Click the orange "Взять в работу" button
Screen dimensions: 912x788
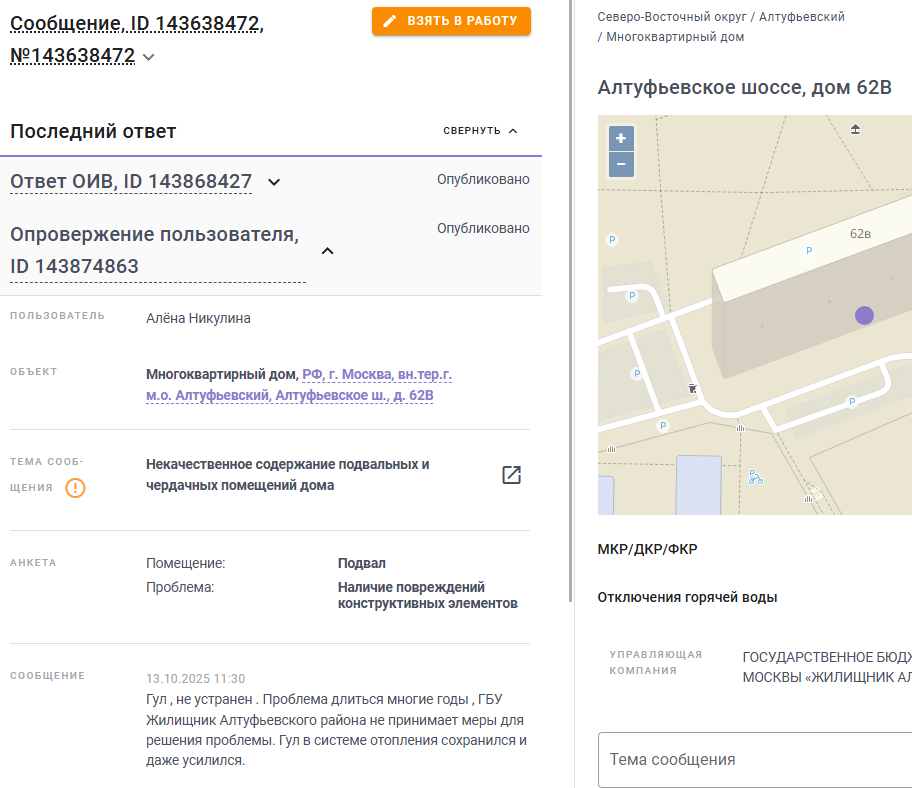[x=451, y=21]
